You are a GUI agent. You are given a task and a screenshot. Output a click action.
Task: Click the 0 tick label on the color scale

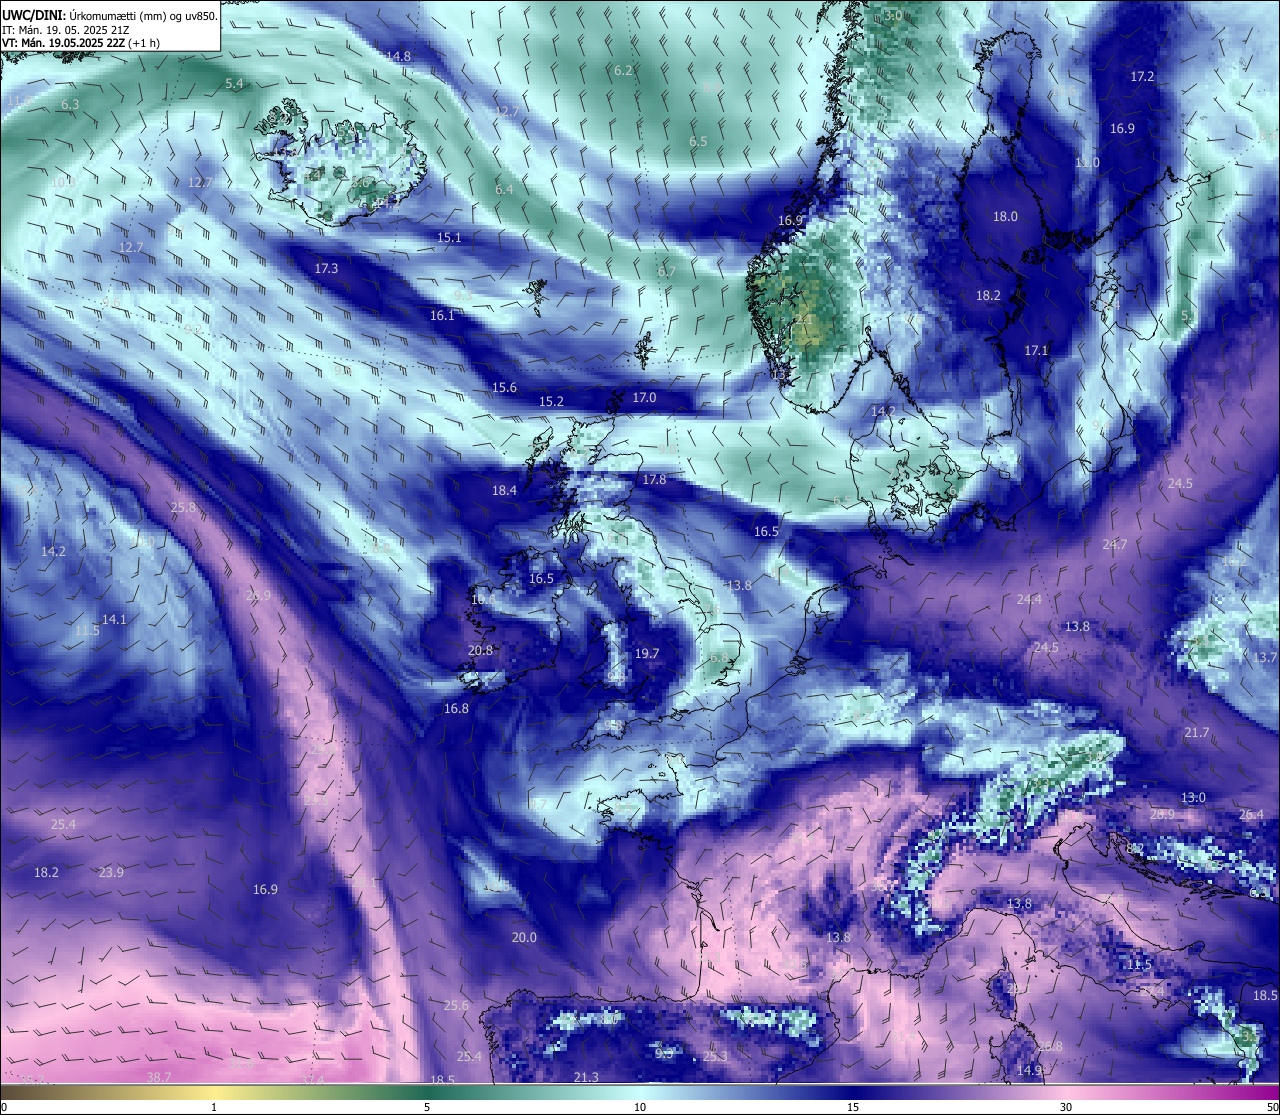(4, 1107)
